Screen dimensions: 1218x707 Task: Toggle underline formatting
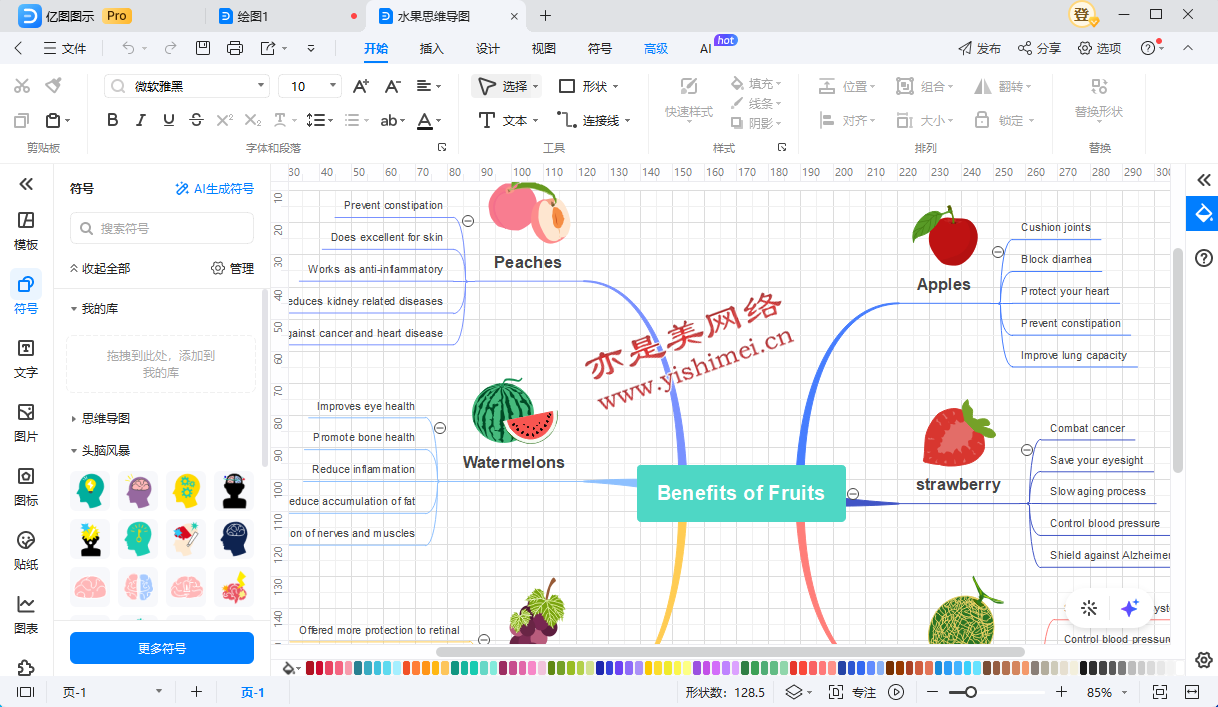pyautogui.click(x=168, y=120)
